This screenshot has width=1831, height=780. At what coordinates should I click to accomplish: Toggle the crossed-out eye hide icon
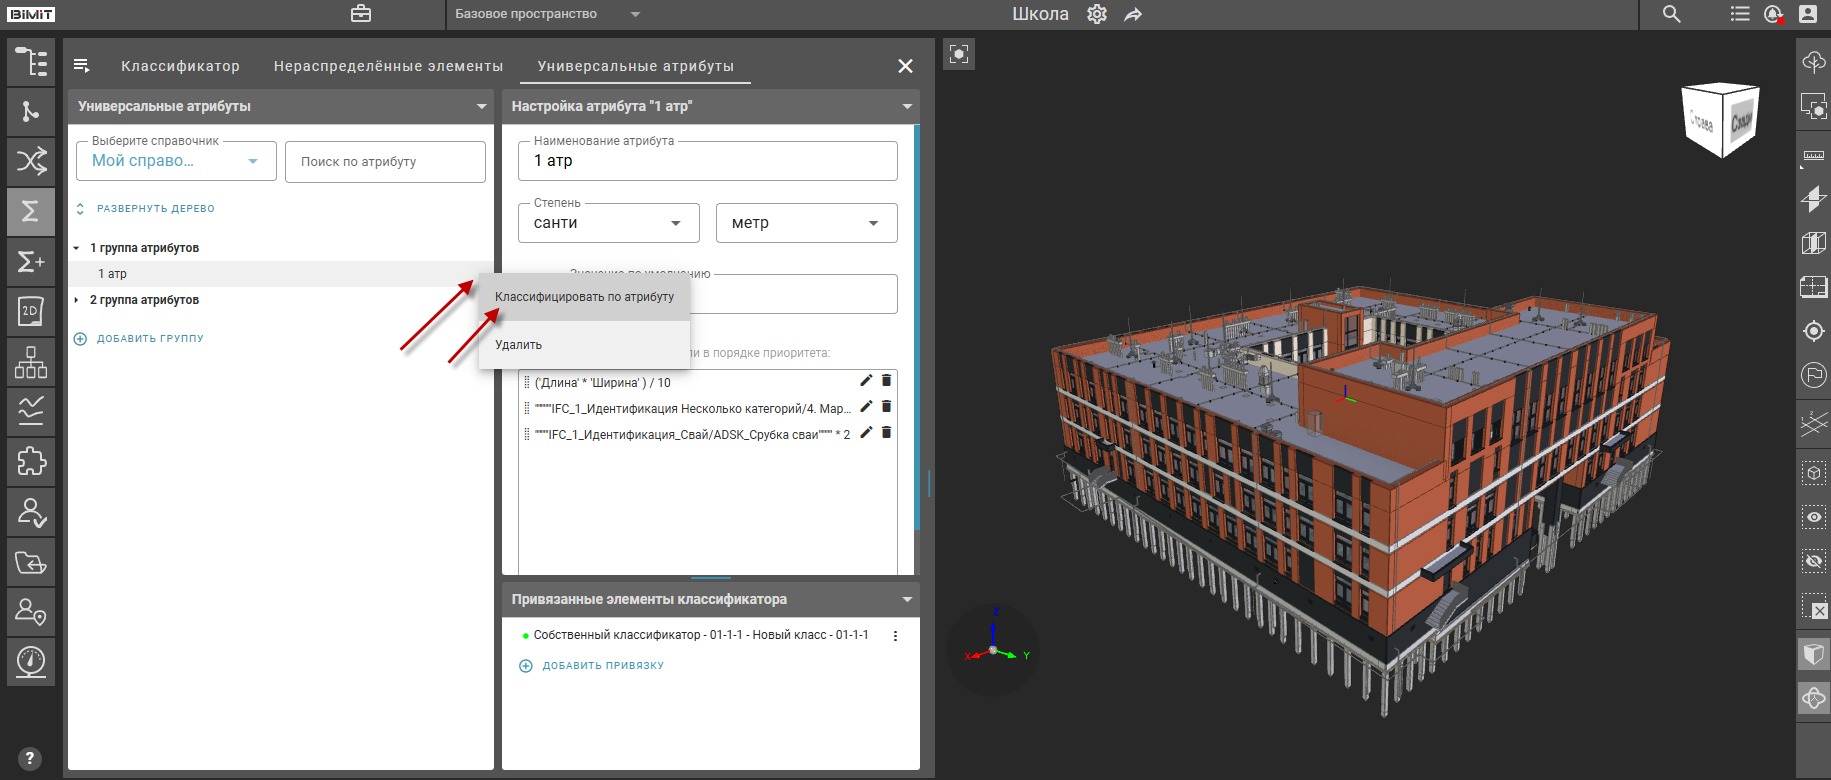pyautogui.click(x=1813, y=561)
